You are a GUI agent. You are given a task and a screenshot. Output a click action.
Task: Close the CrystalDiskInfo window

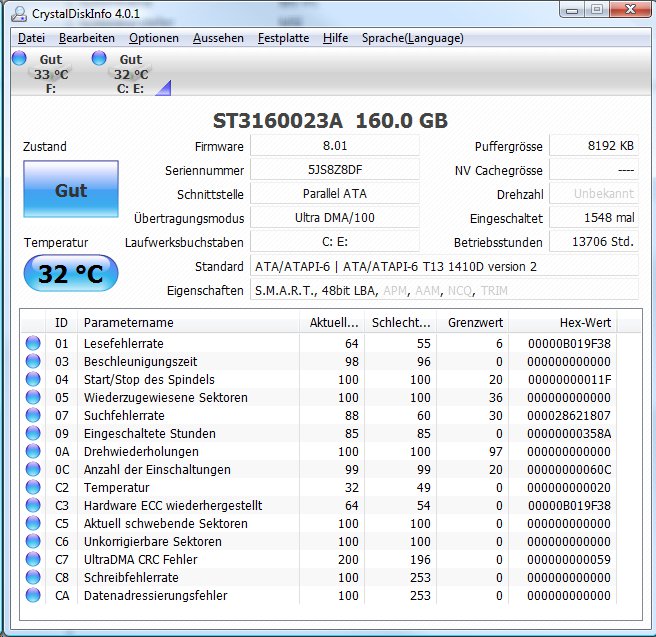point(630,9)
